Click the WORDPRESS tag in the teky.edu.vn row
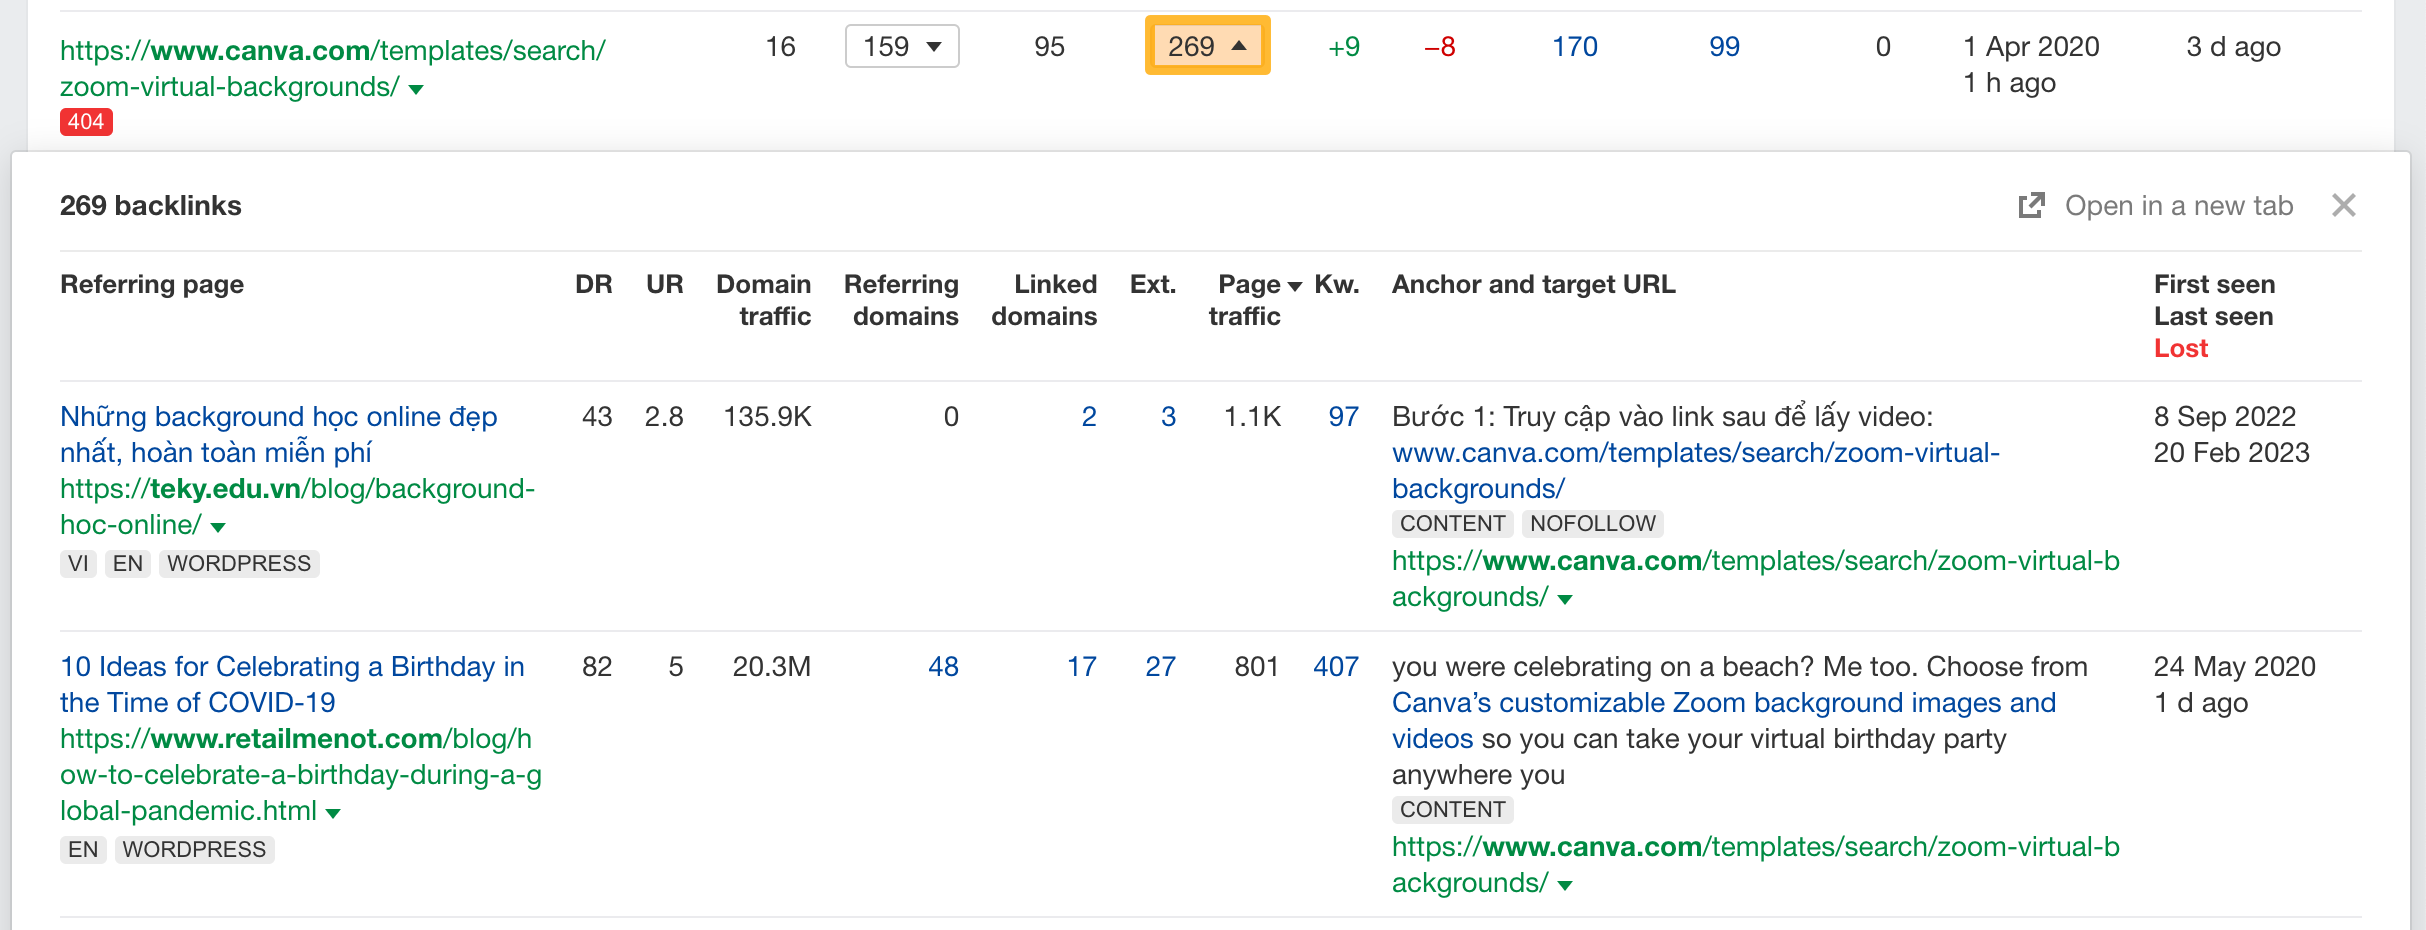2426x930 pixels. (239, 563)
